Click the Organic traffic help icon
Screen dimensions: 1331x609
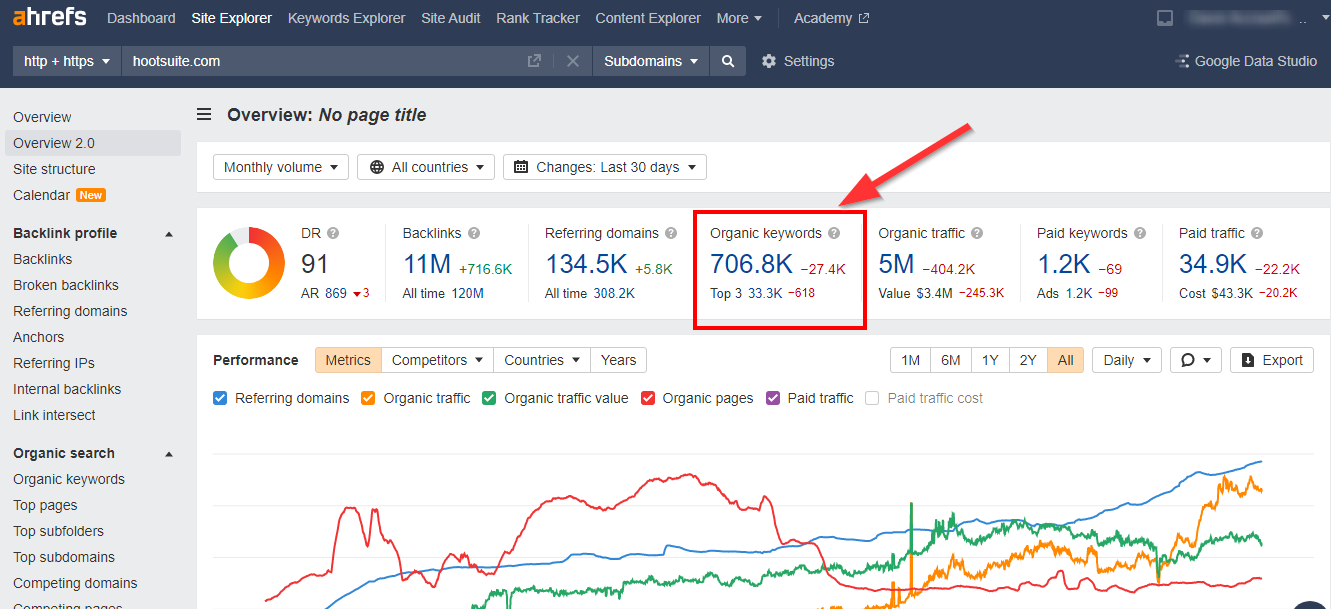click(977, 233)
